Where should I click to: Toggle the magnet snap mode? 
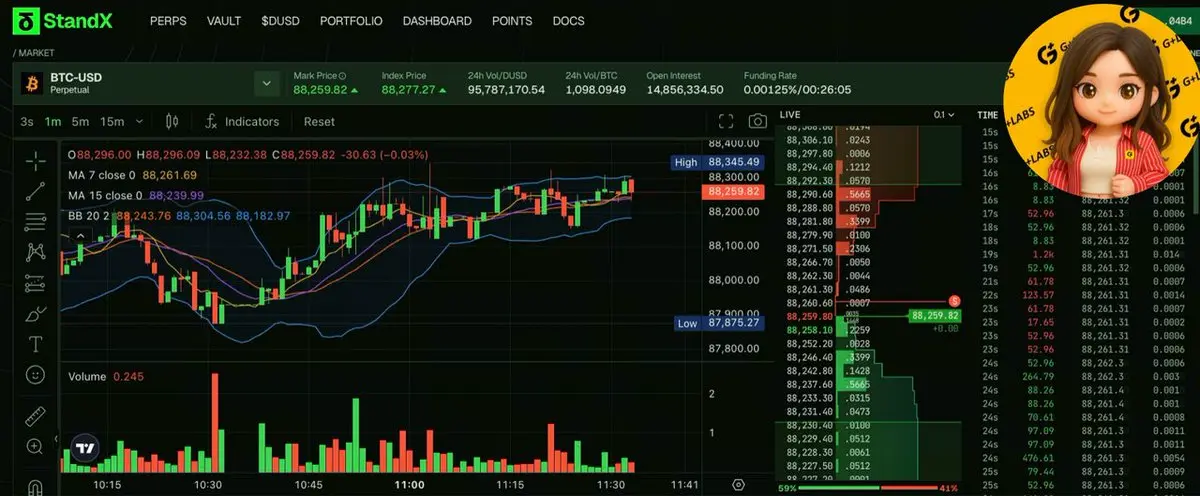[35, 487]
